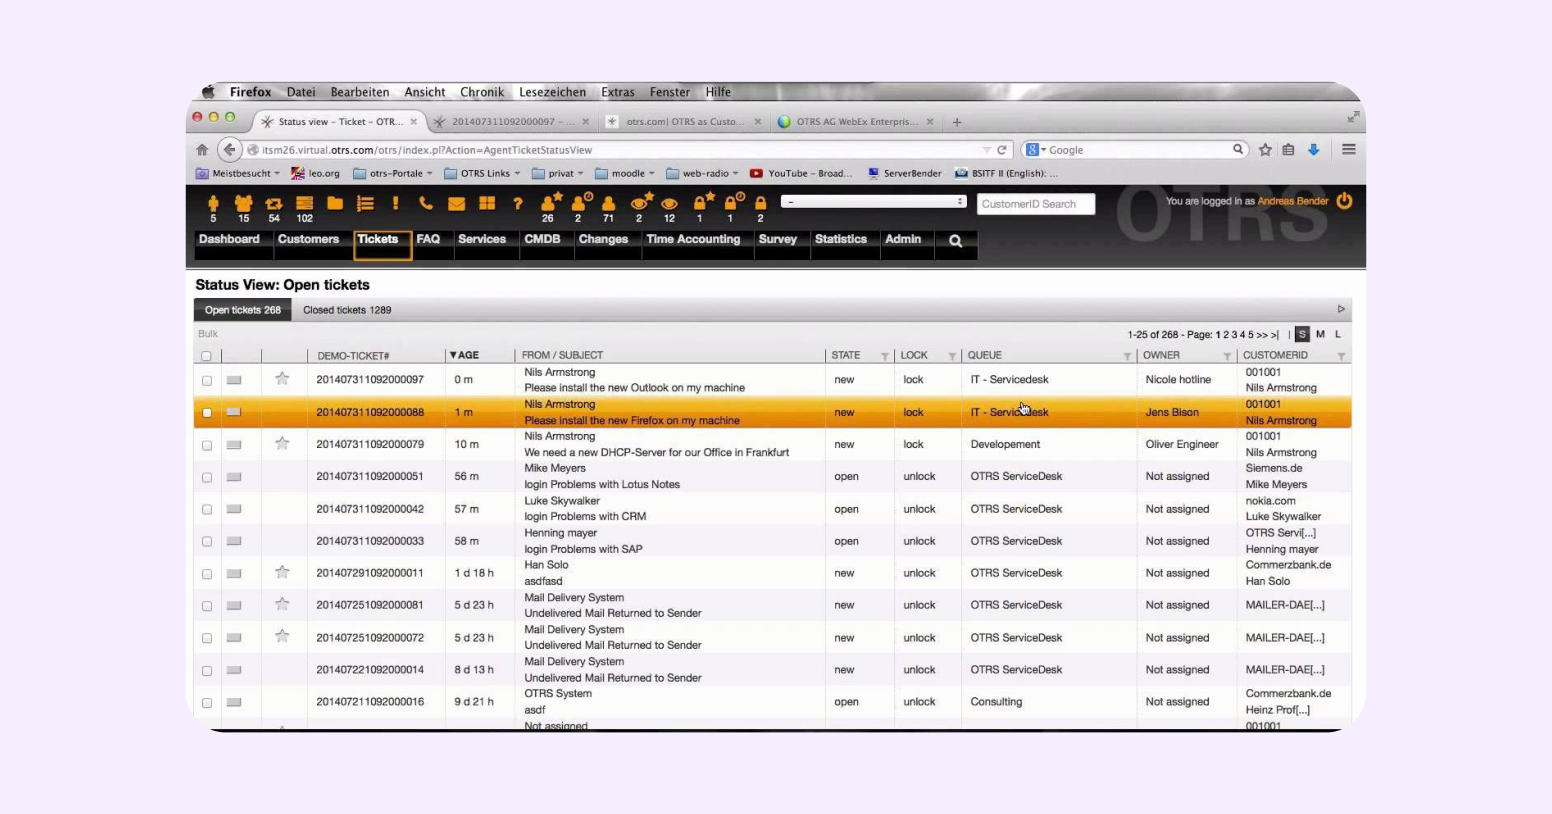Go to page 5 of ticket list

click(x=1250, y=335)
